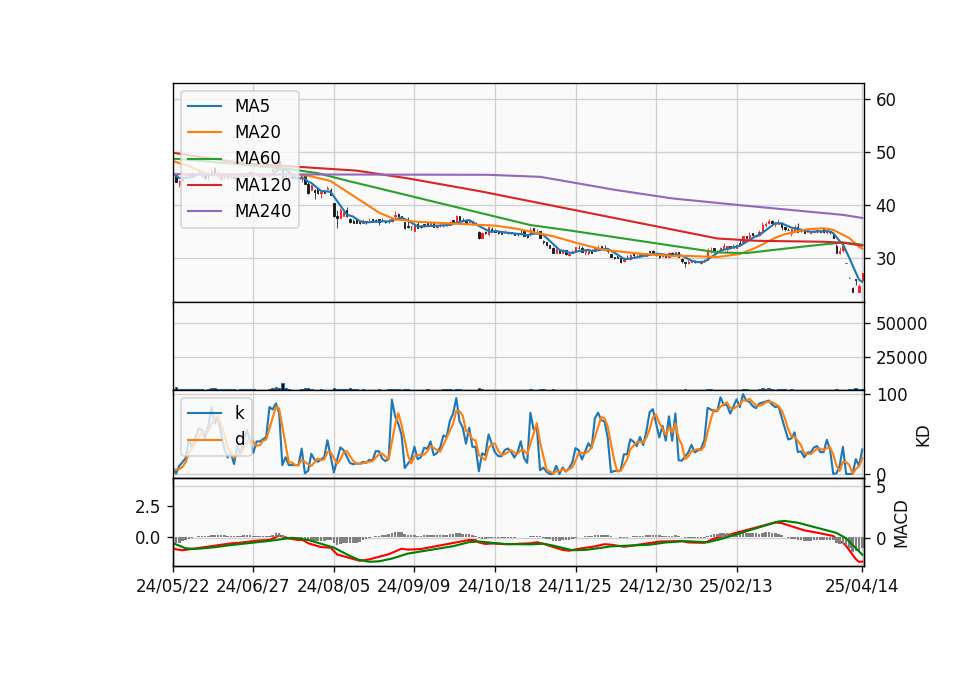
Task: Click the 24/12/30 date axis label
Action: [656, 586]
